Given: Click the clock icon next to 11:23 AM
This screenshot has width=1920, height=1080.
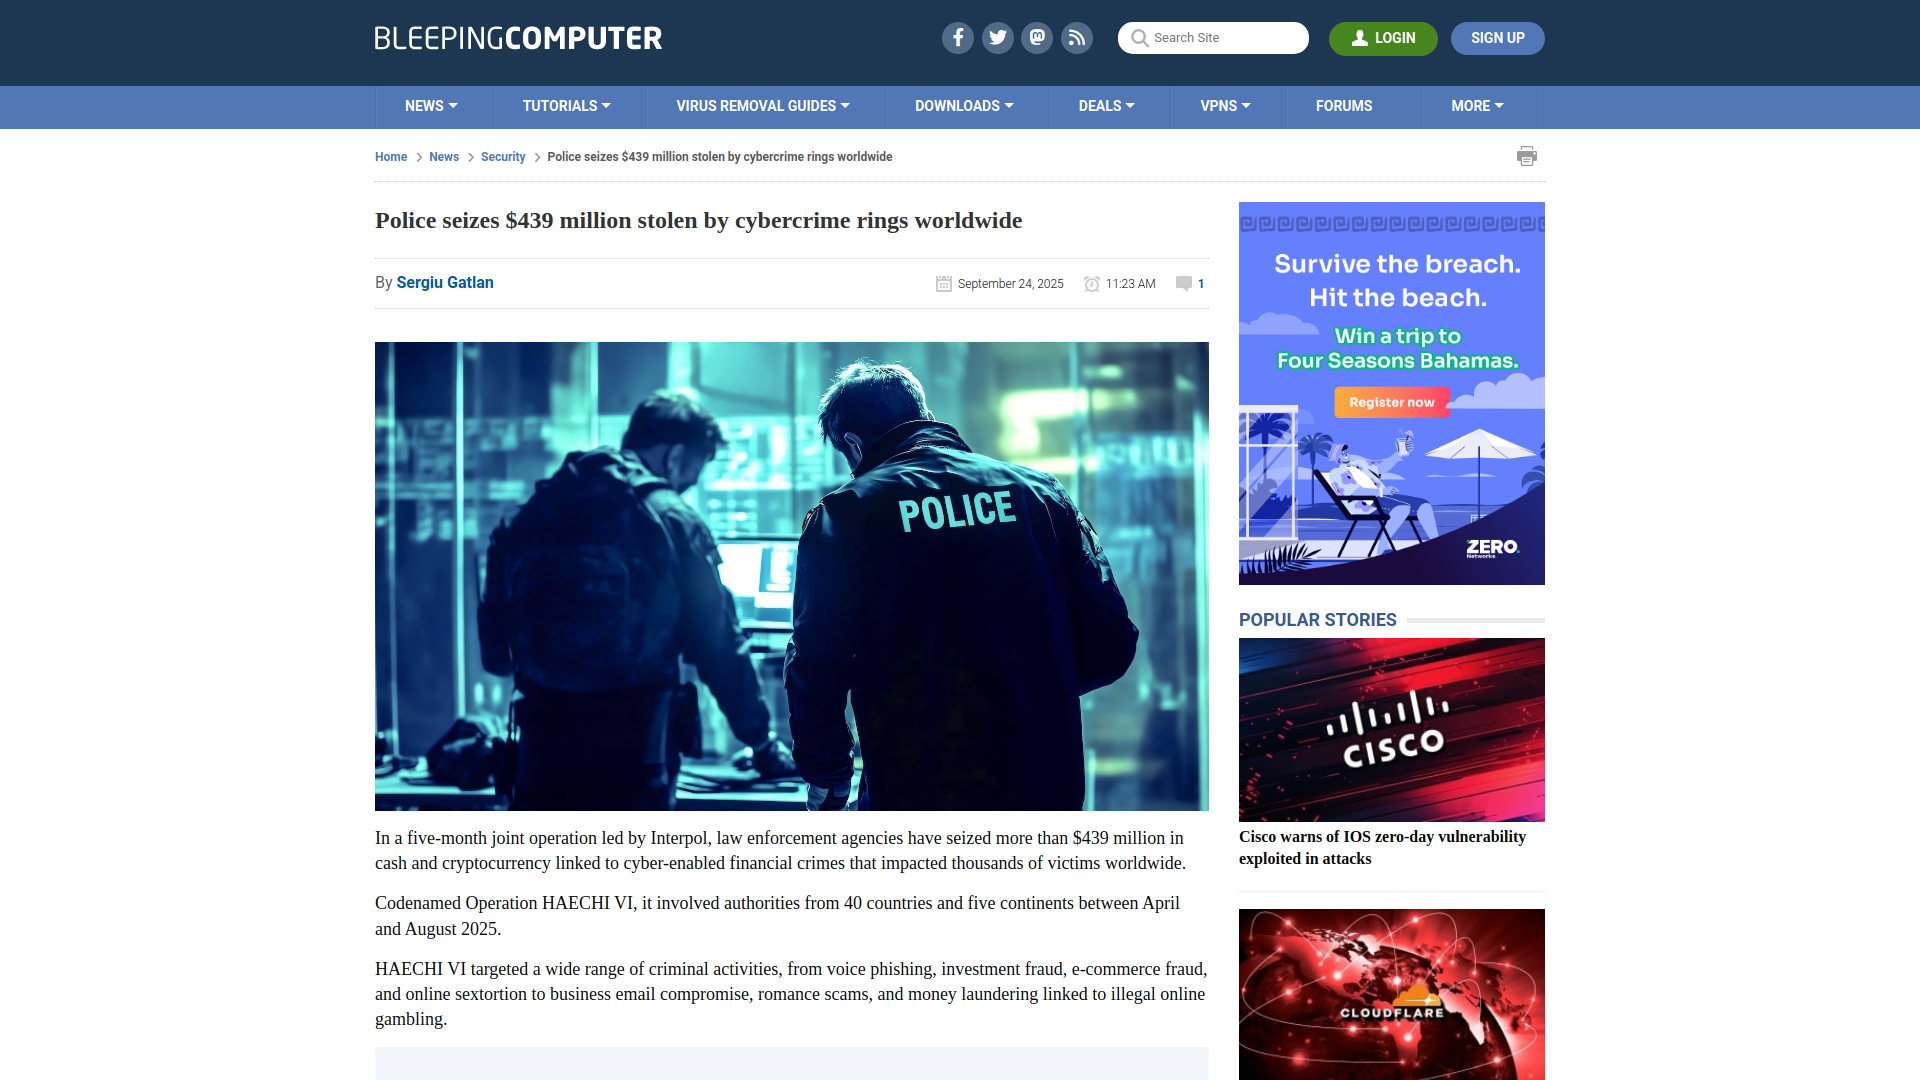Looking at the screenshot, I should click(x=1092, y=283).
